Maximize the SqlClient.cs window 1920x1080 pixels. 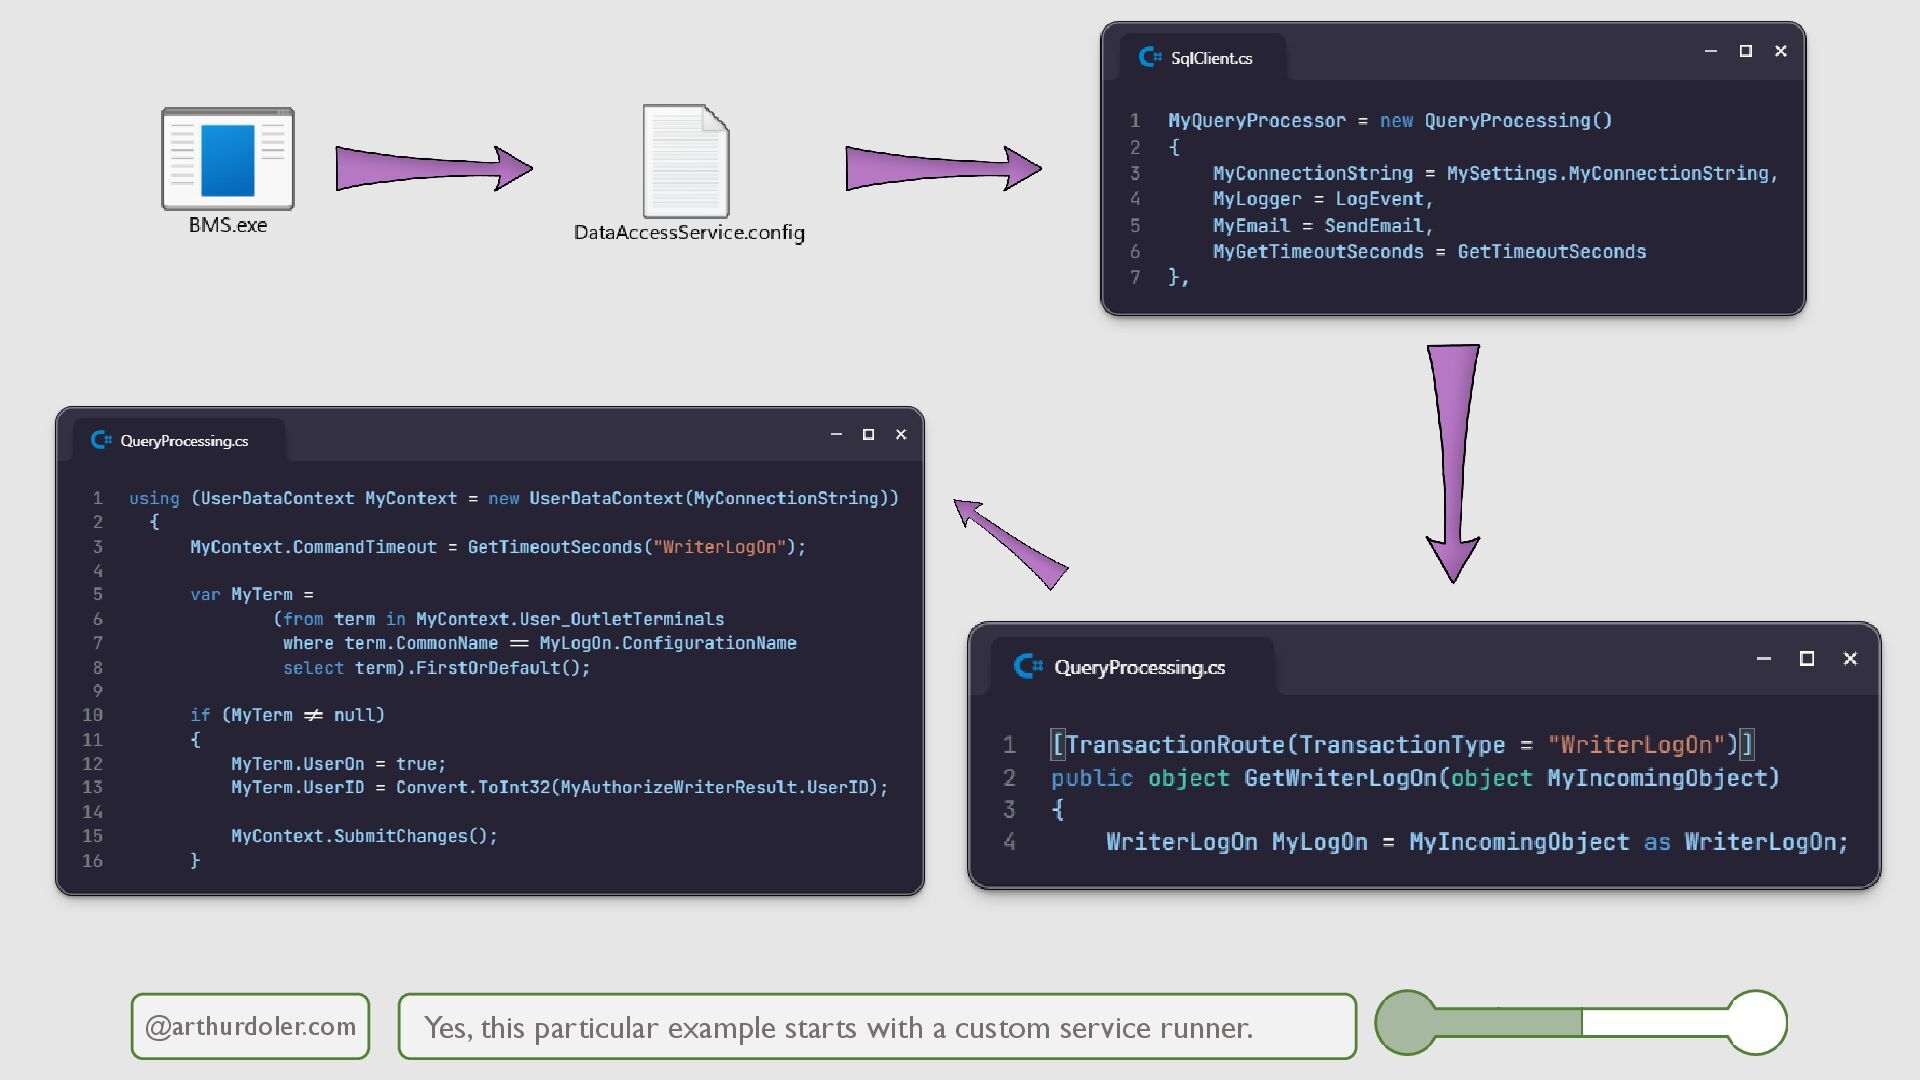coord(1746,51)
